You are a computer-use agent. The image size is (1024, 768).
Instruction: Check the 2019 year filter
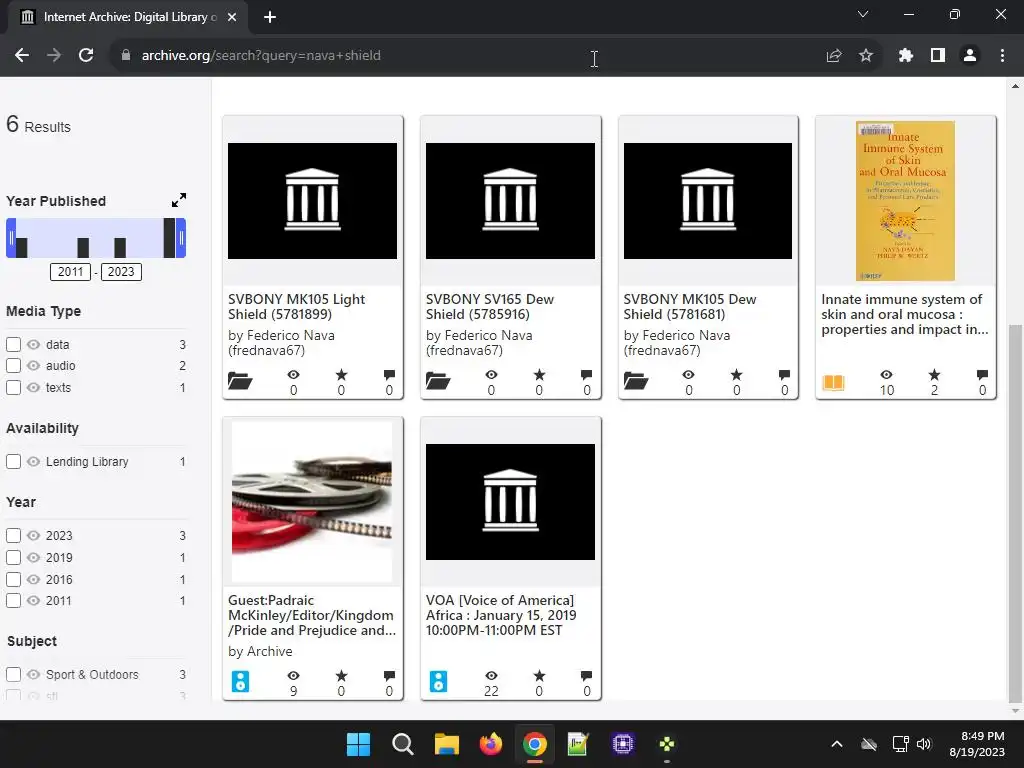[13, 558]
